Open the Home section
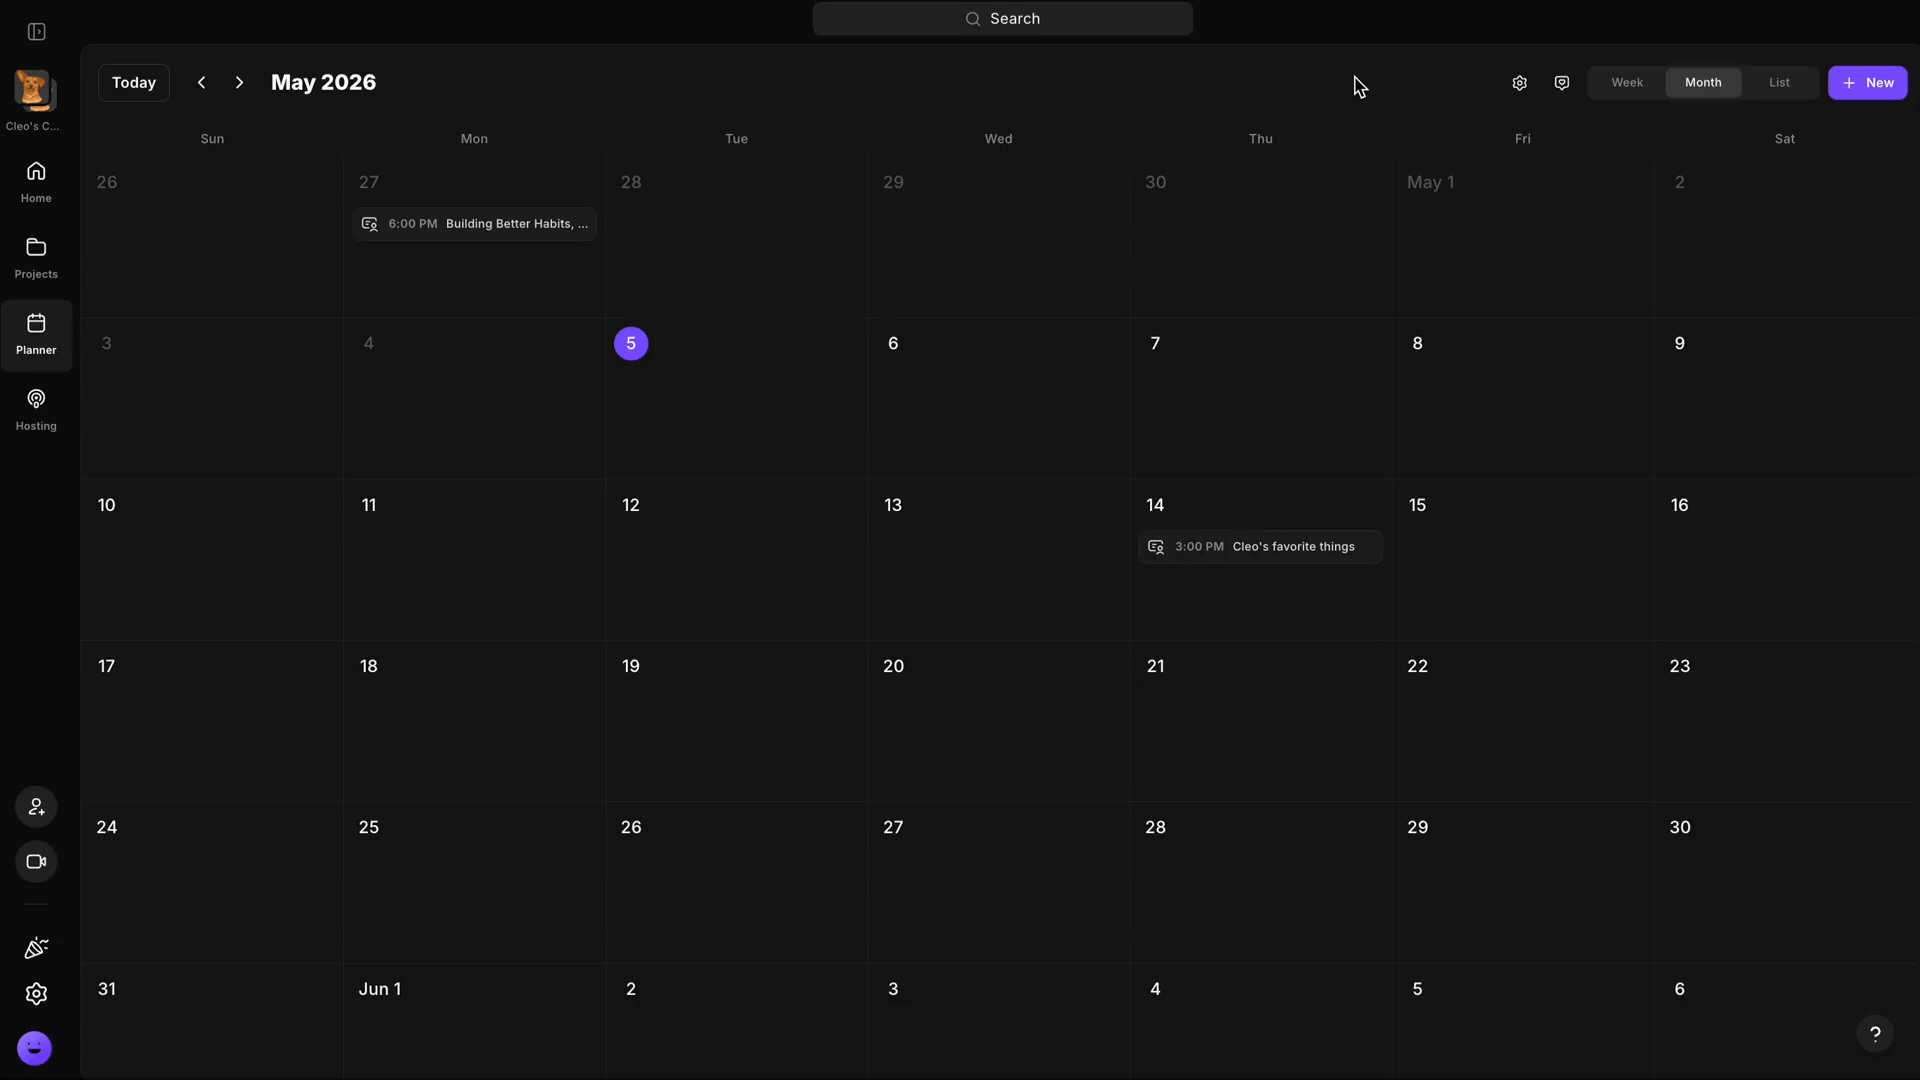Screen dimensions: 1920x1080 tap(36, 182)
